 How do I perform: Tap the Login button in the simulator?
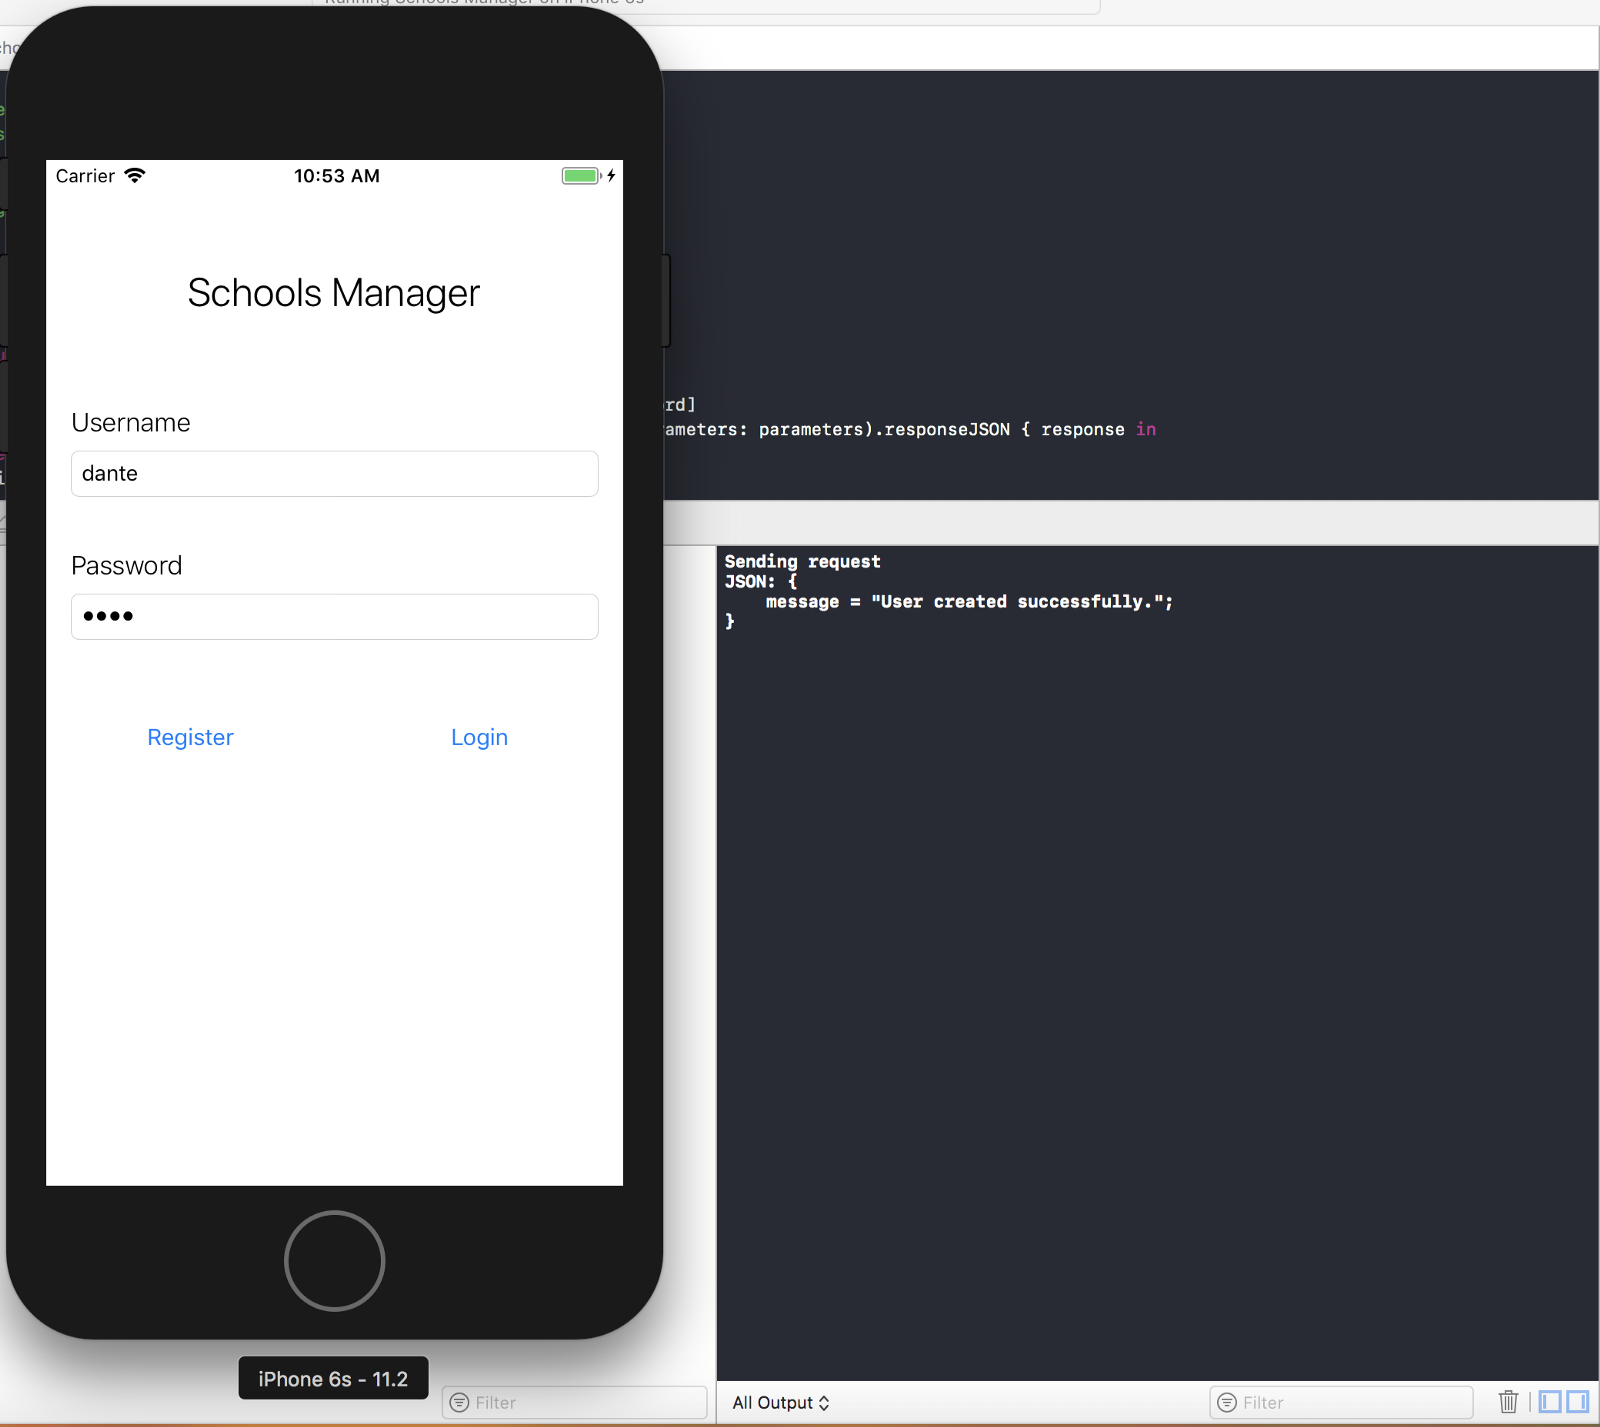coord(479,737)
